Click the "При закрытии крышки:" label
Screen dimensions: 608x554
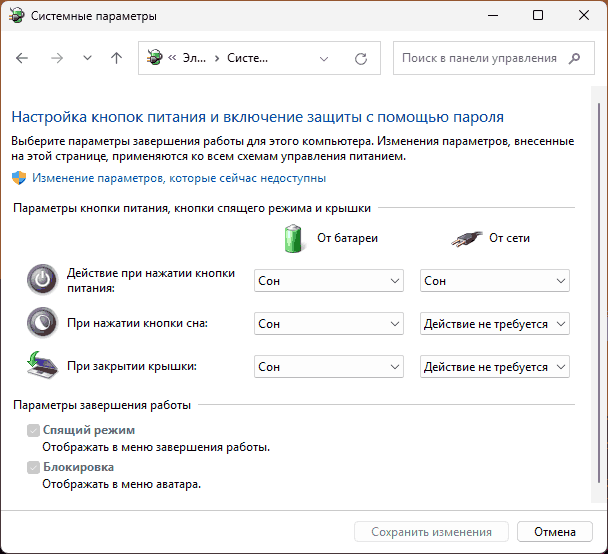132,366
